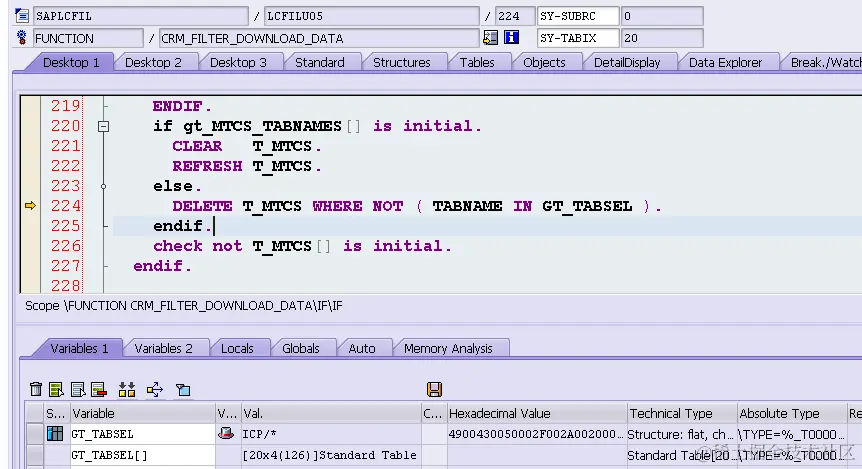Click the REFRESH T_MTCS statement on line 222
The height and width of the screenshot is (469, 862).
click(246, 166)
